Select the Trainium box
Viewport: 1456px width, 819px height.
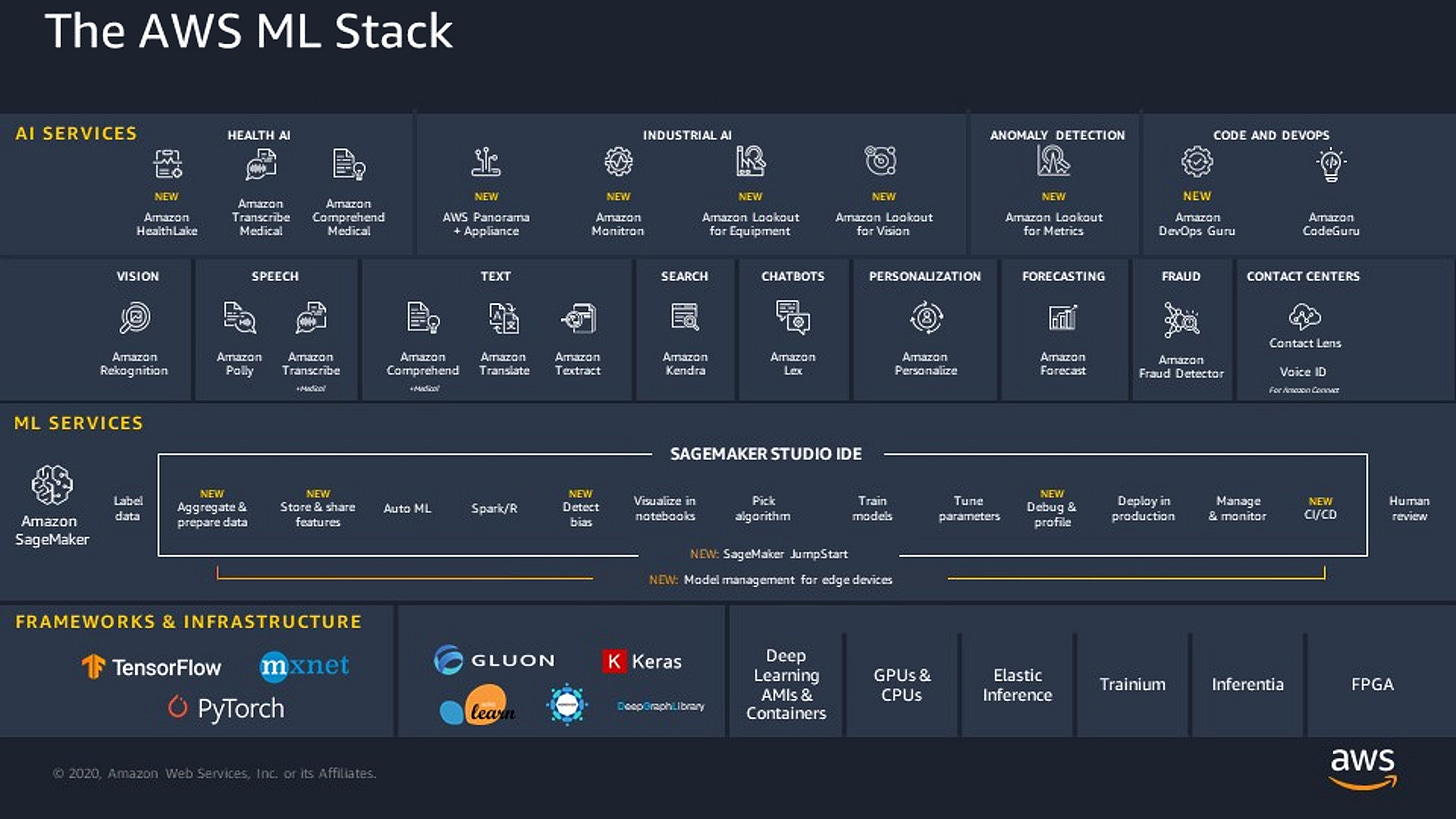1132,684
